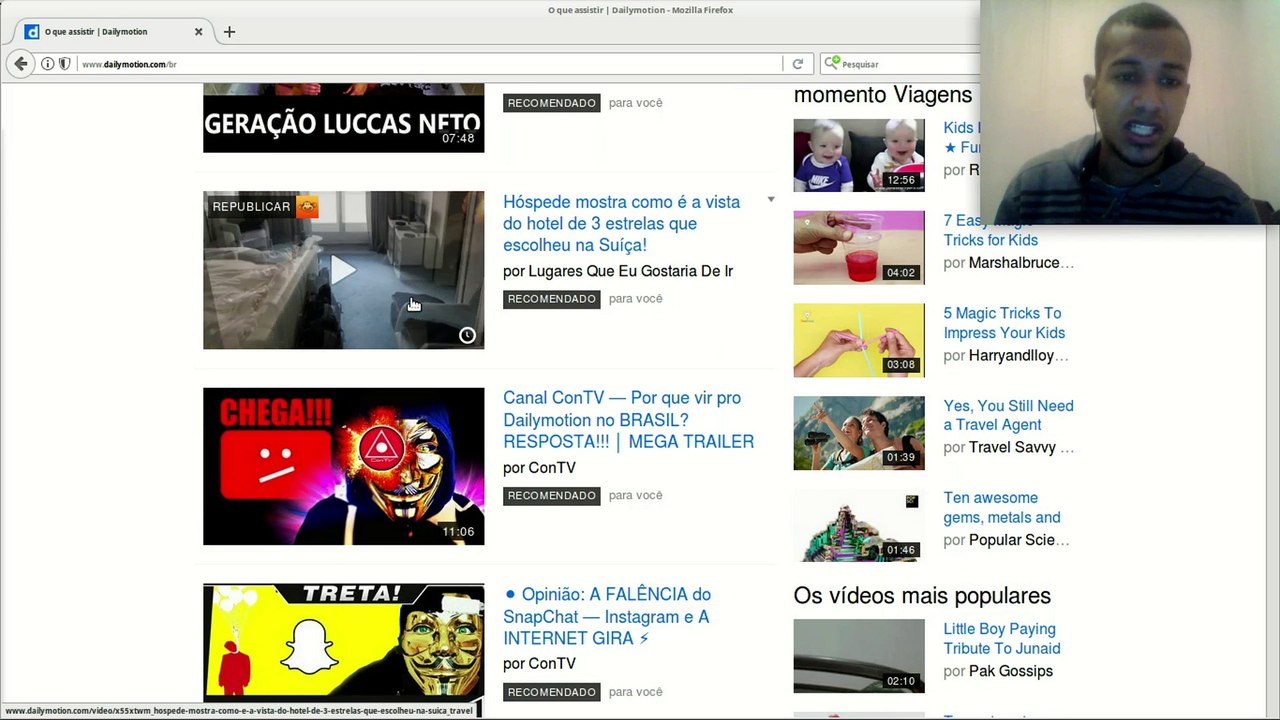Viewport: 1280px width, 720px height.
Task: Open babies video thumbnail with 12:56 duration
Action: [859, 155]
